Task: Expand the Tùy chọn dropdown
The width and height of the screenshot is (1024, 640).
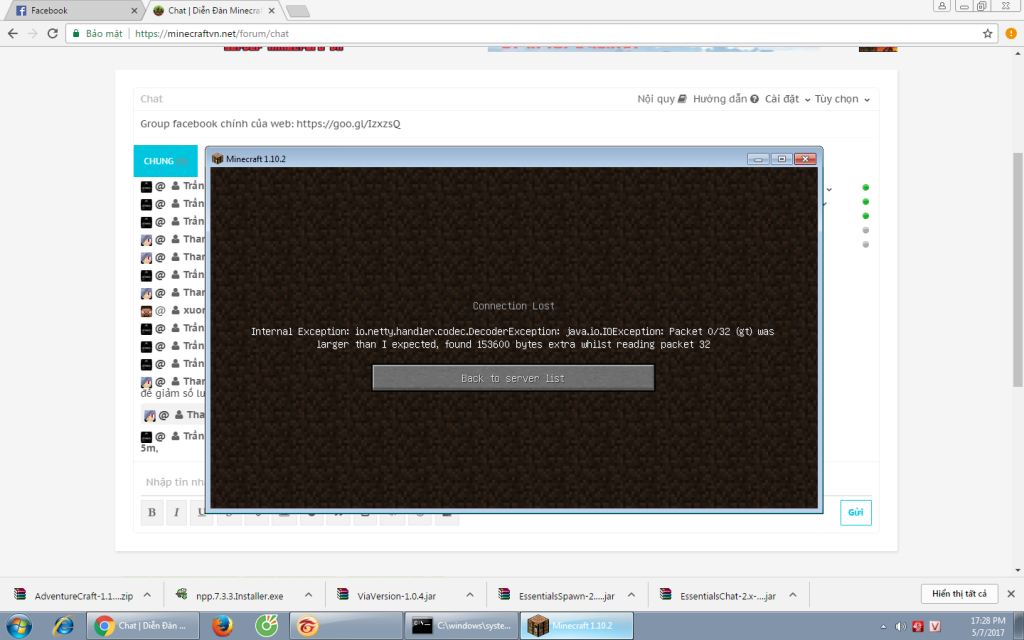Action: pyautogui.click(x=842, y=99)
